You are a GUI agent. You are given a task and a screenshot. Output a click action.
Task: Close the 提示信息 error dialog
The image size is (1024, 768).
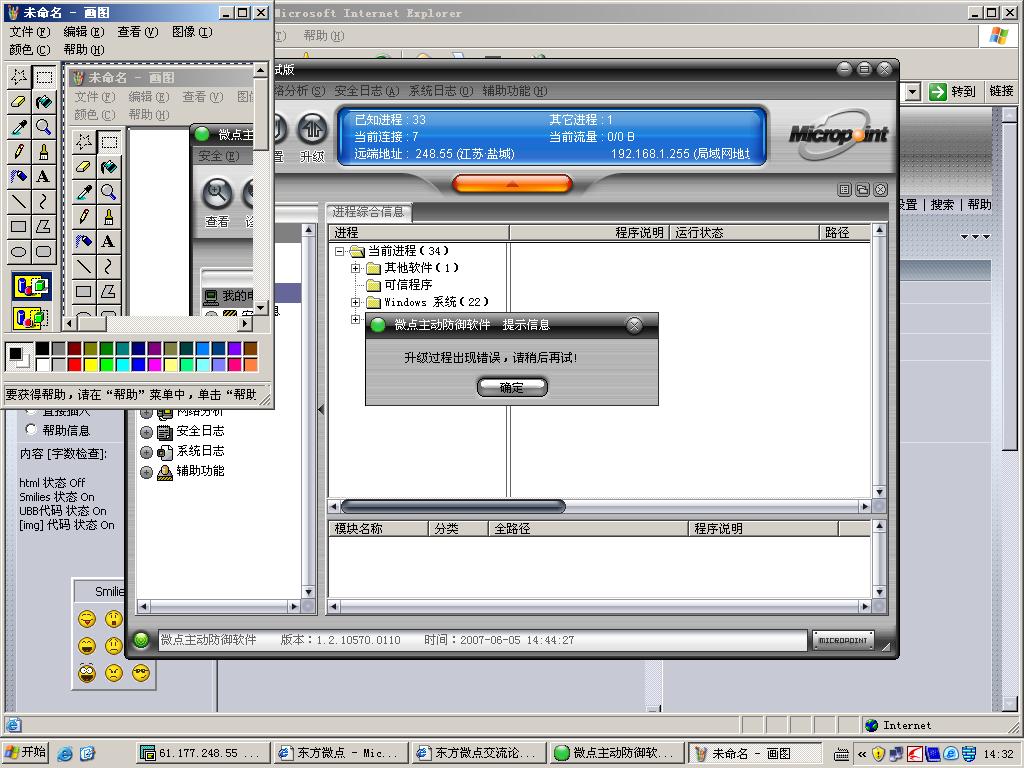pyautogui.click(x=634, y=325)
